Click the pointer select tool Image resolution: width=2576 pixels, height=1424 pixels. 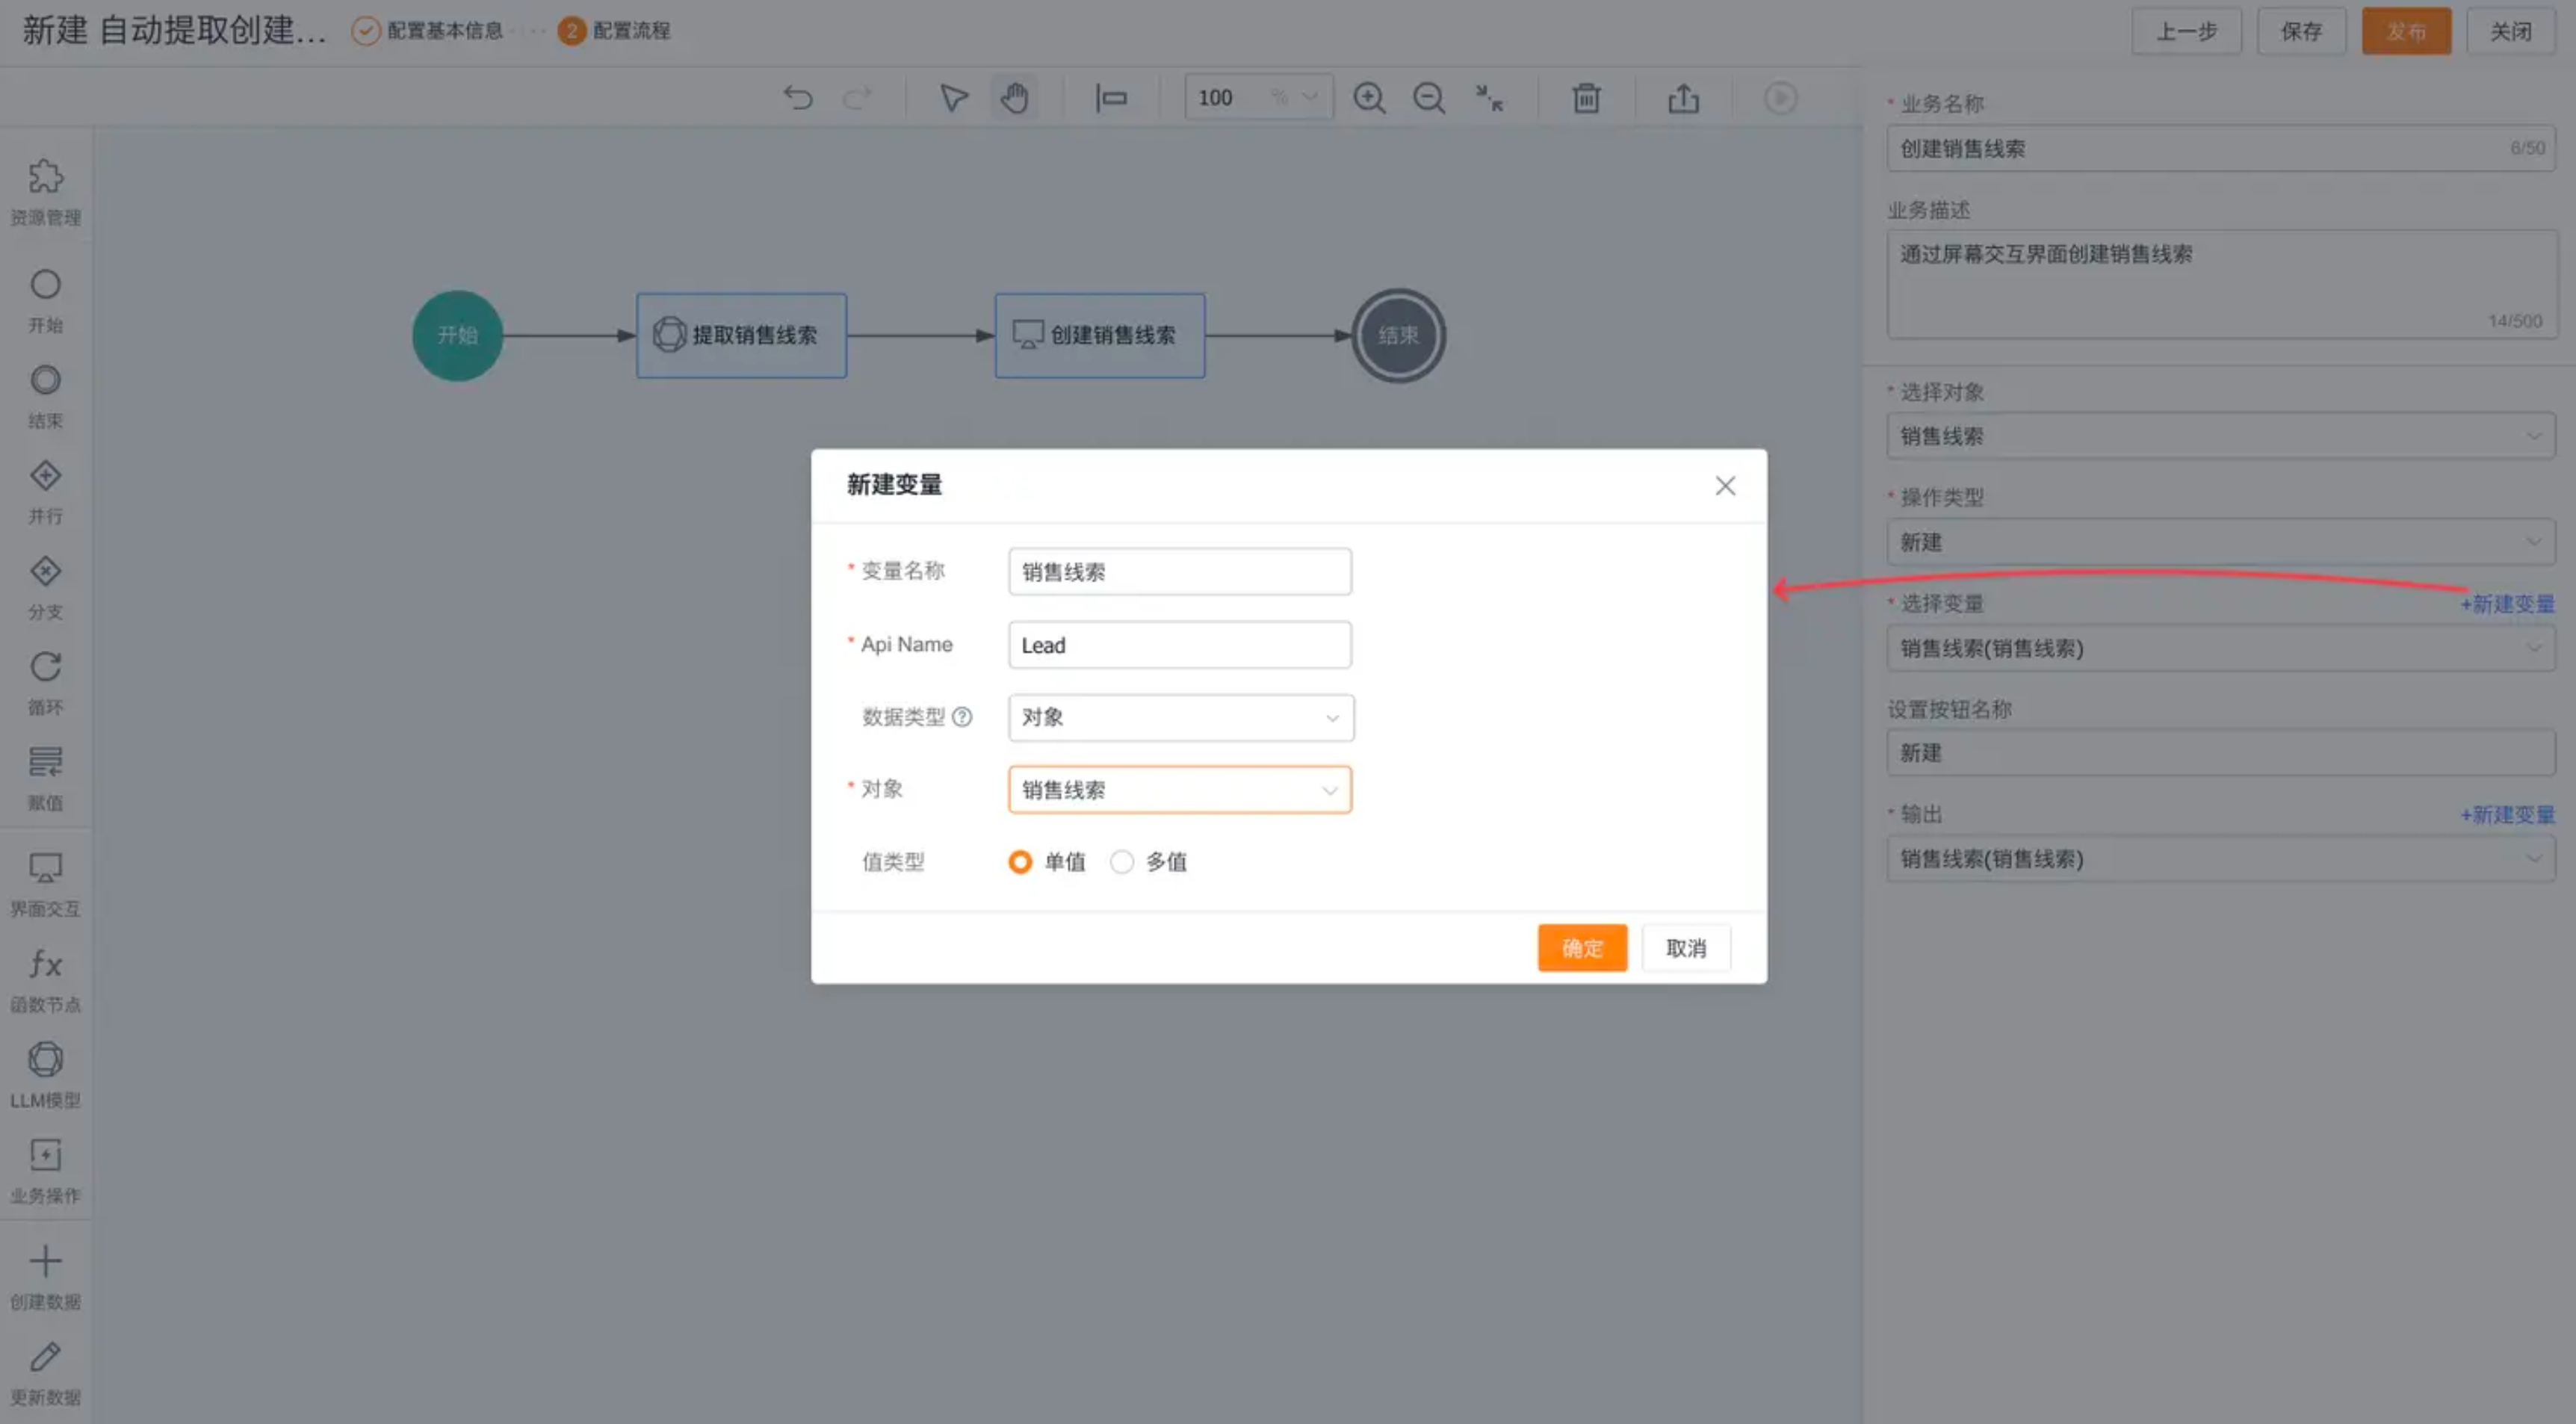point(953,98)
